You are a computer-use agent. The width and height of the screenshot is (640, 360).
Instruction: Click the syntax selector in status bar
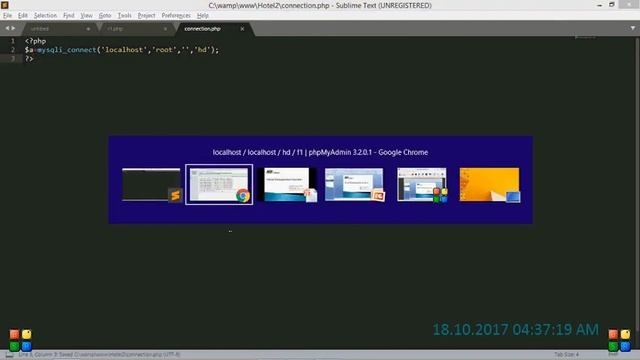pyautogui.click(x=613, y=354)
